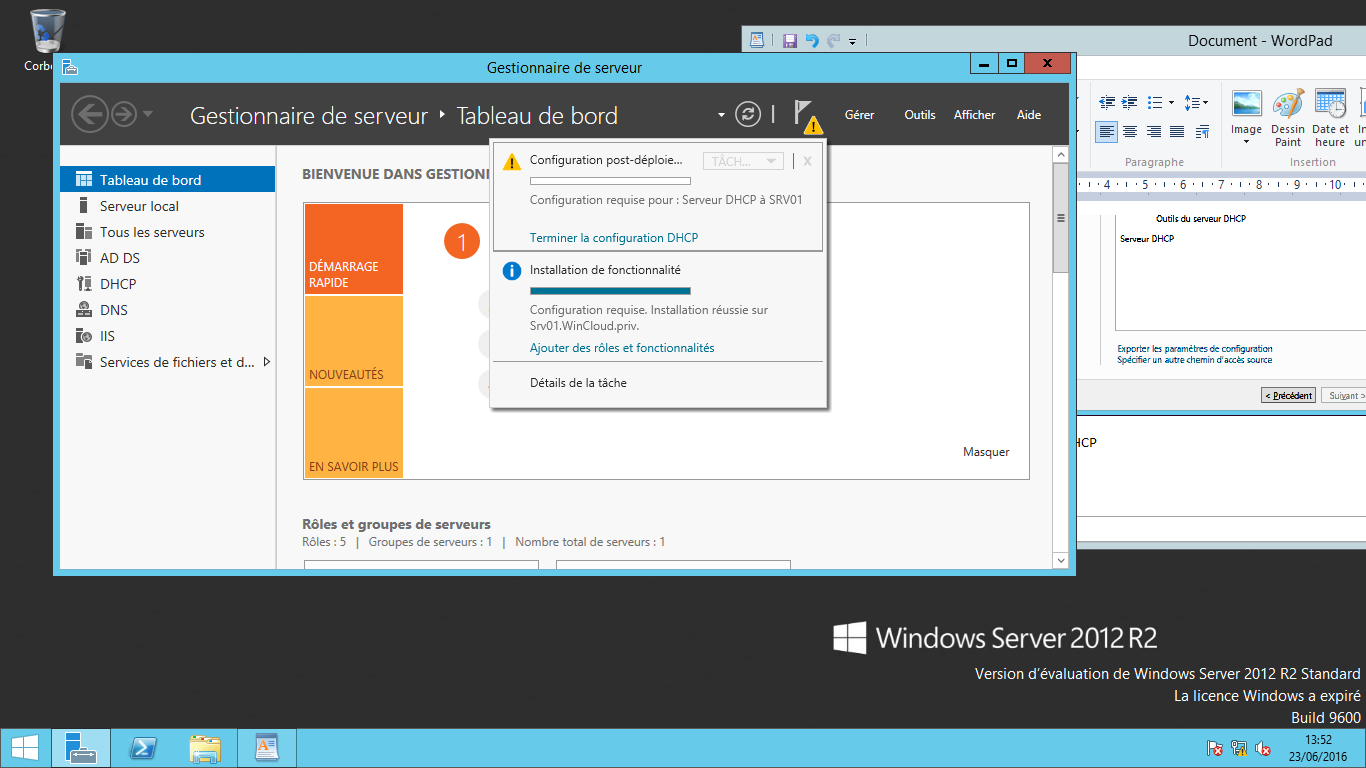Screen dimensions: 1366x768
Task: Redo the action in WordPad toolbar
Action: coord(833,41)
